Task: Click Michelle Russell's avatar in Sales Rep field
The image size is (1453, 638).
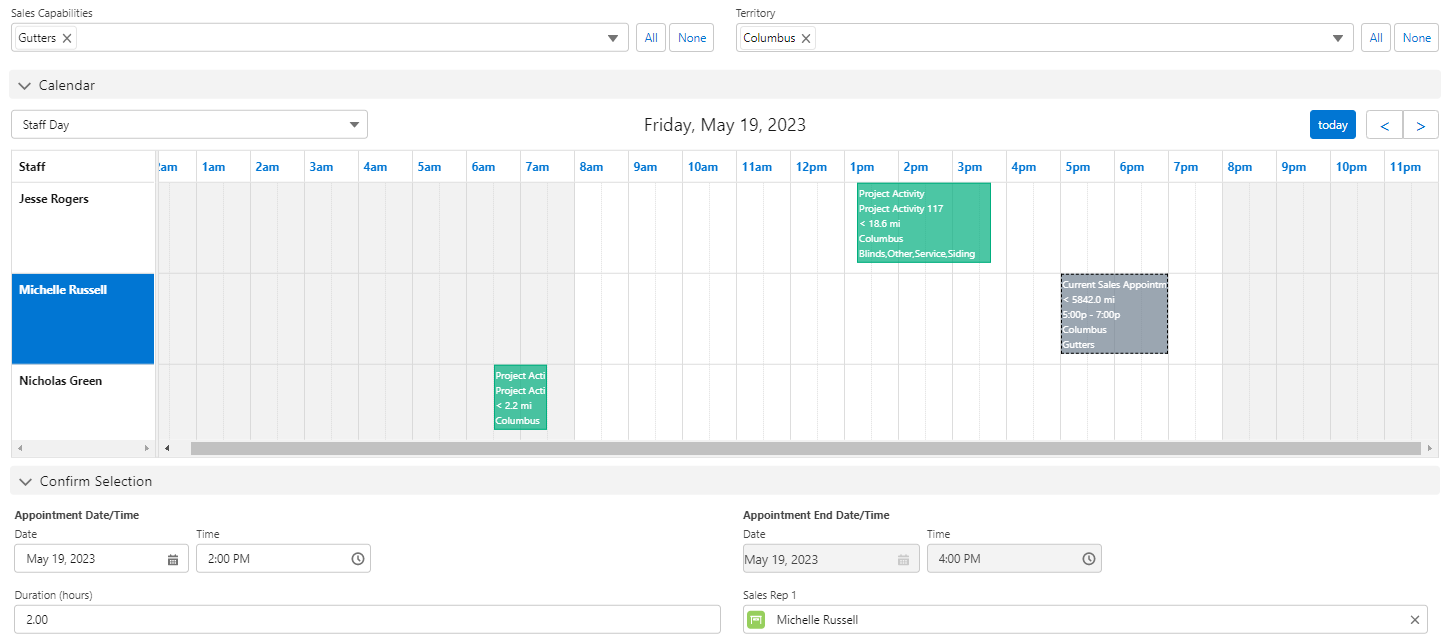Action: click(x=756, y=619)
